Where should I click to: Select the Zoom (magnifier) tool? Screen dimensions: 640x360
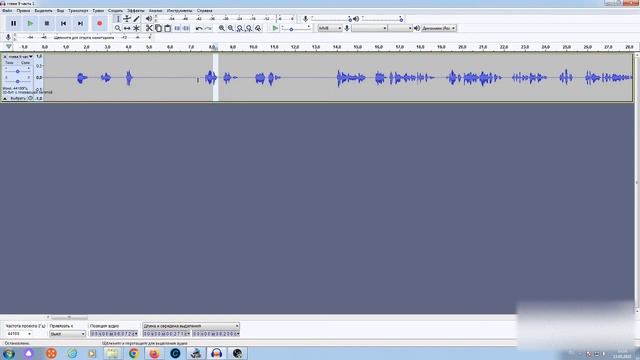click(x=118, y=28)
